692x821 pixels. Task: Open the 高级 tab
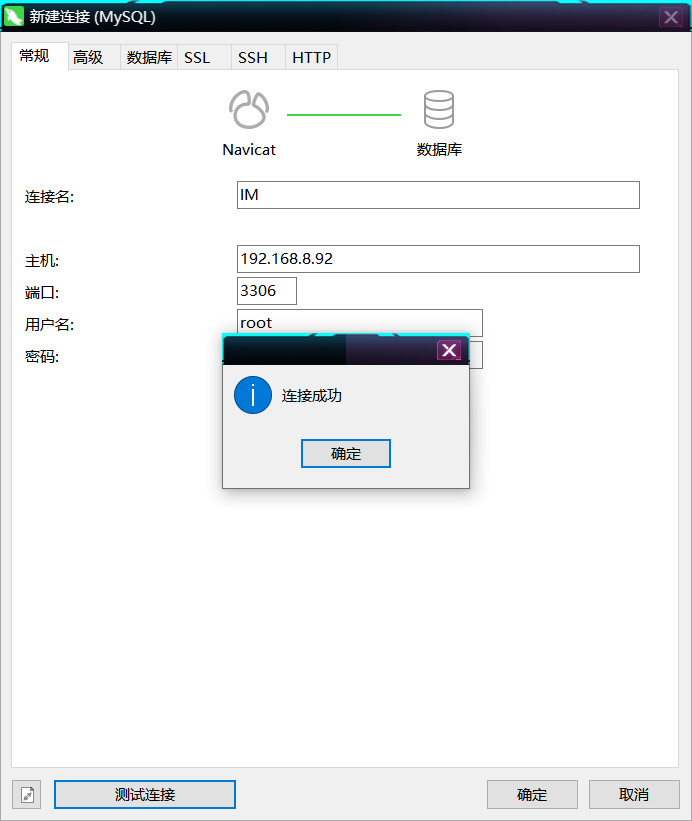(x=94, y=57)
